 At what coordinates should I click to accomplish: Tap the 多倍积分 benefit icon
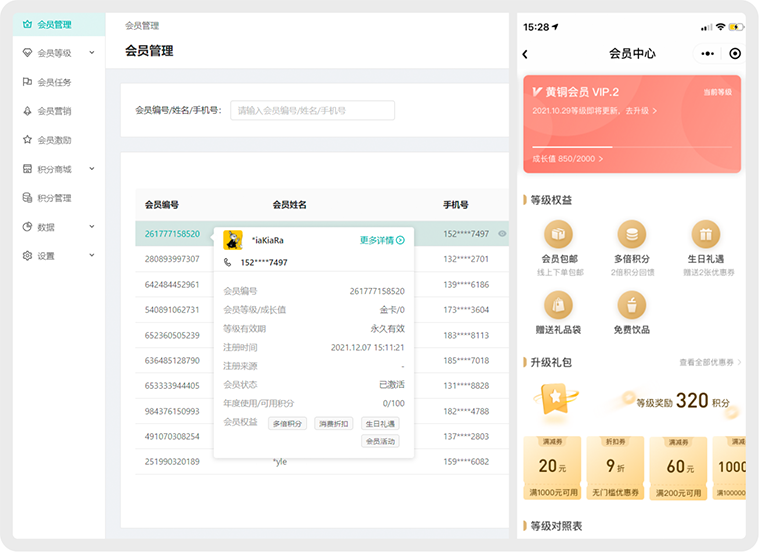click(x=632, y=234)
